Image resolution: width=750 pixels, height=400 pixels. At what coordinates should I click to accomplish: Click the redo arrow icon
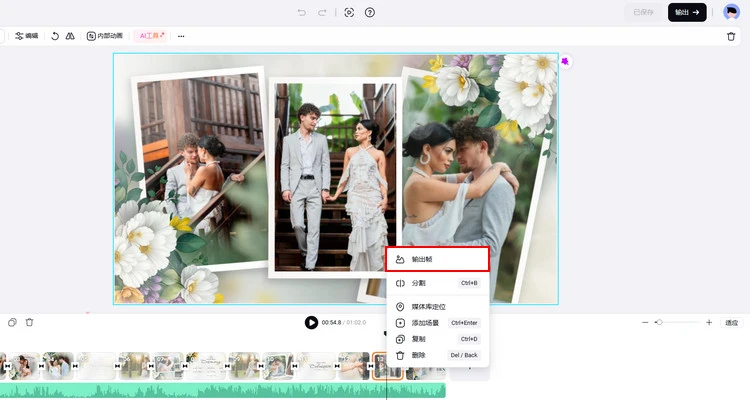point(322,12)
